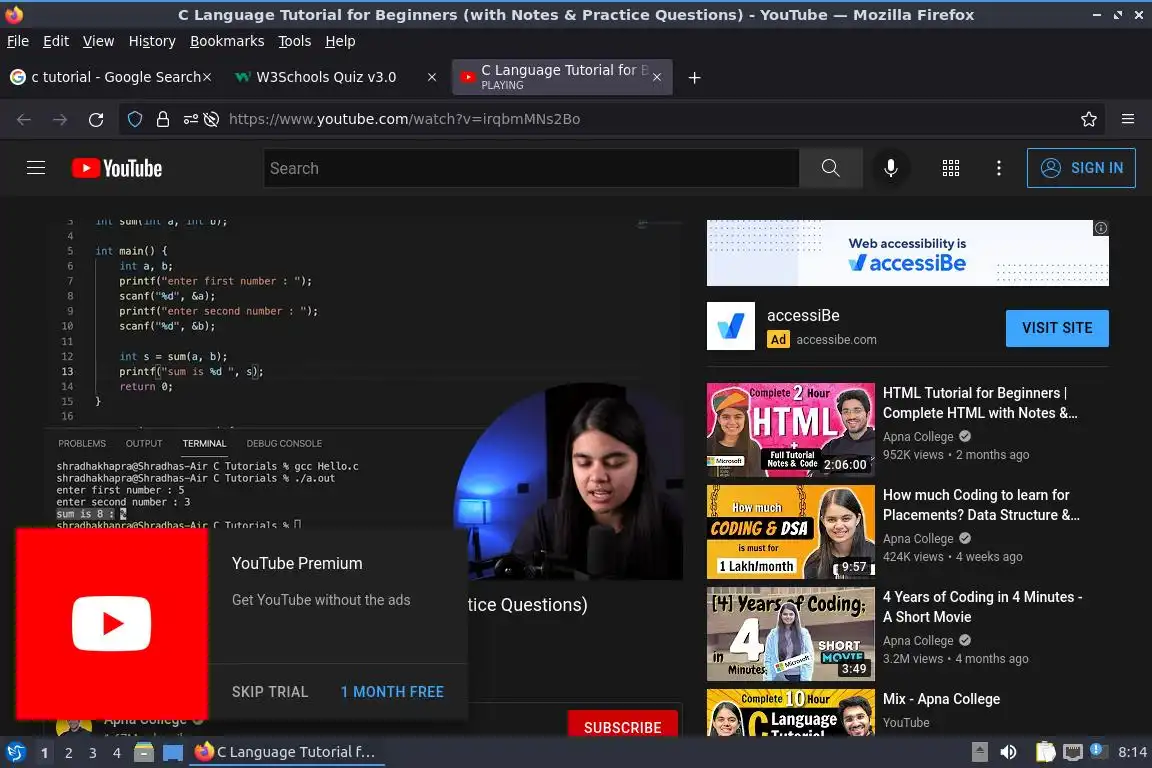Click the autoplay blocked icon in address bar
1152x768 pixels.
coord(212,119)
